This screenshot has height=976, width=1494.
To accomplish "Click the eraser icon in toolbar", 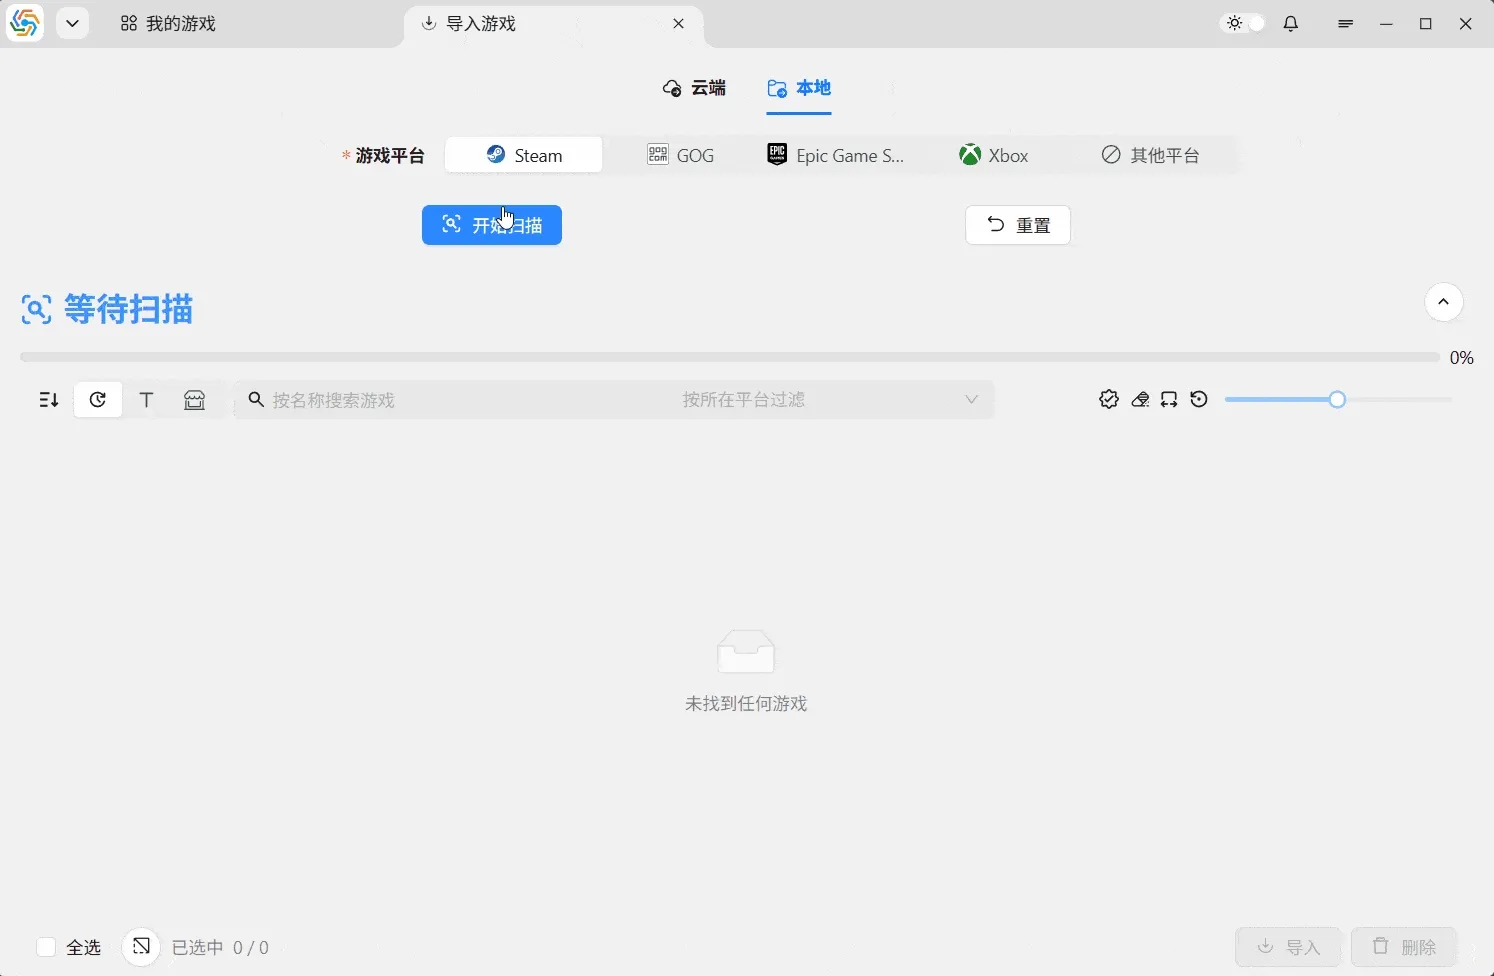I will pos(1139,400).
